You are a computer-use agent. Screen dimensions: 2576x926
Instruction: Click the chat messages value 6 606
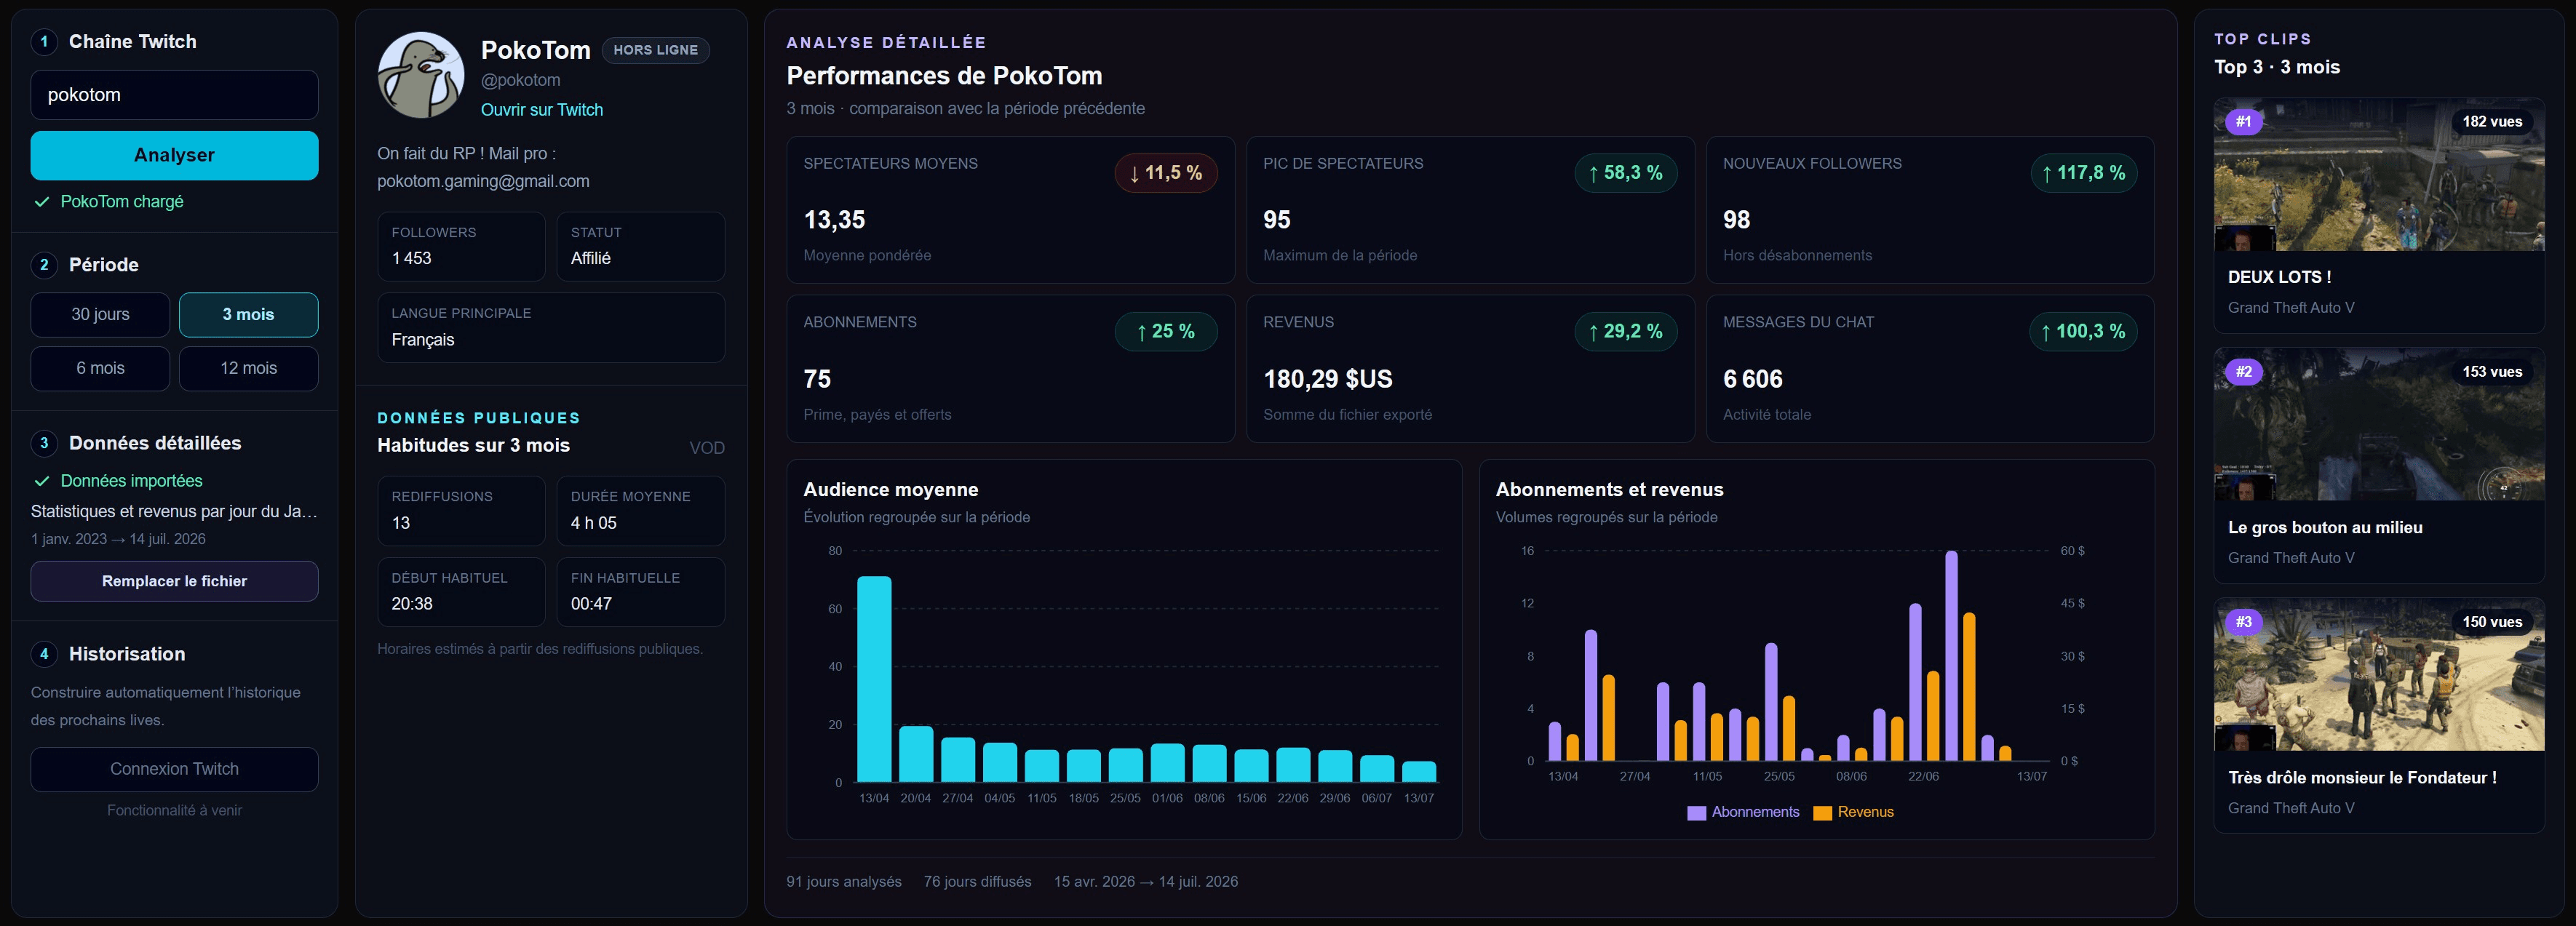[1753, 379]
